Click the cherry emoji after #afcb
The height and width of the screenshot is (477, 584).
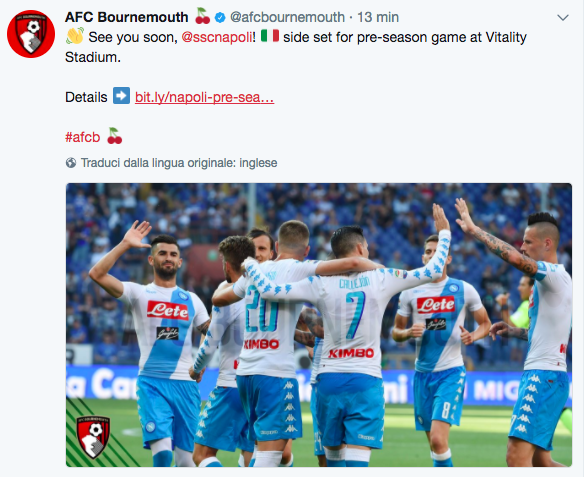click(114, 136)
